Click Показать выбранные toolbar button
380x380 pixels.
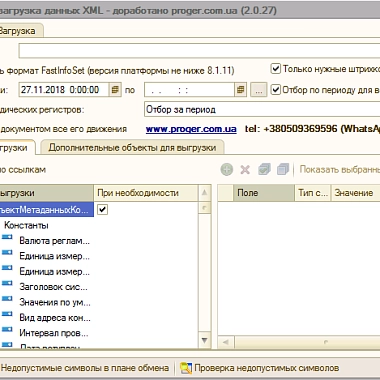[339, 170]
